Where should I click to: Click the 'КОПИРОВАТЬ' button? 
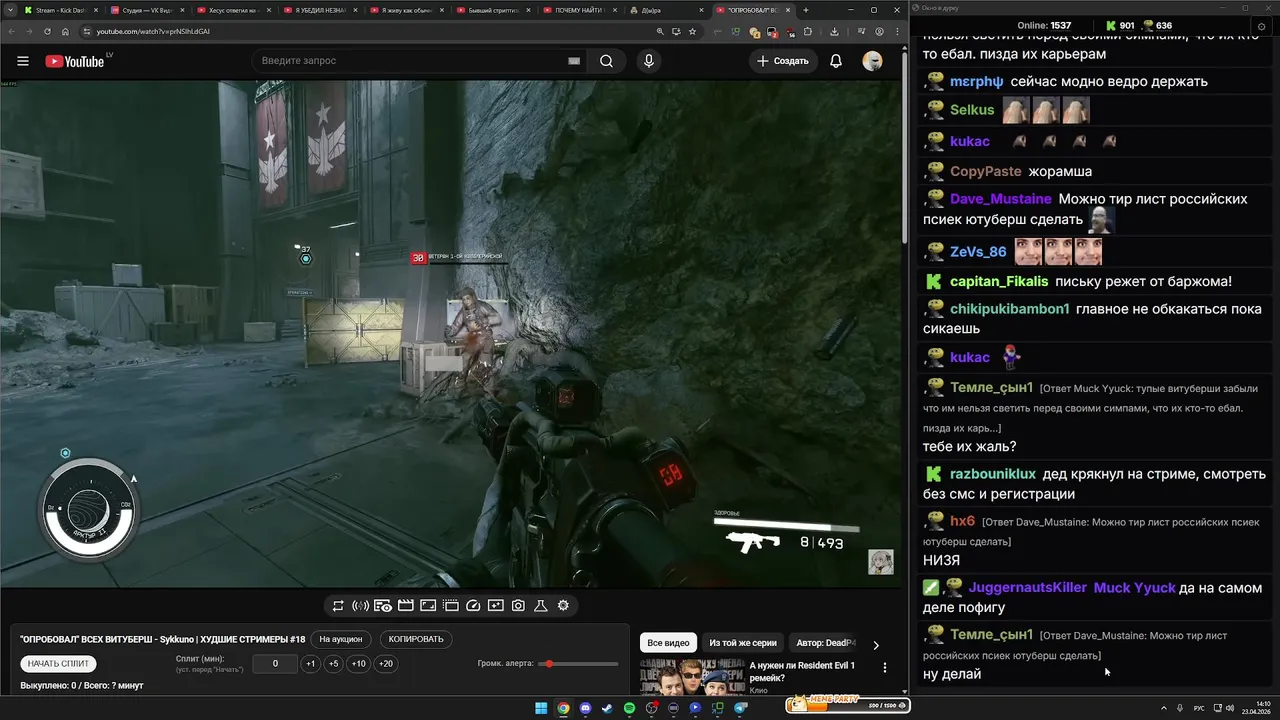click(416, 639)
